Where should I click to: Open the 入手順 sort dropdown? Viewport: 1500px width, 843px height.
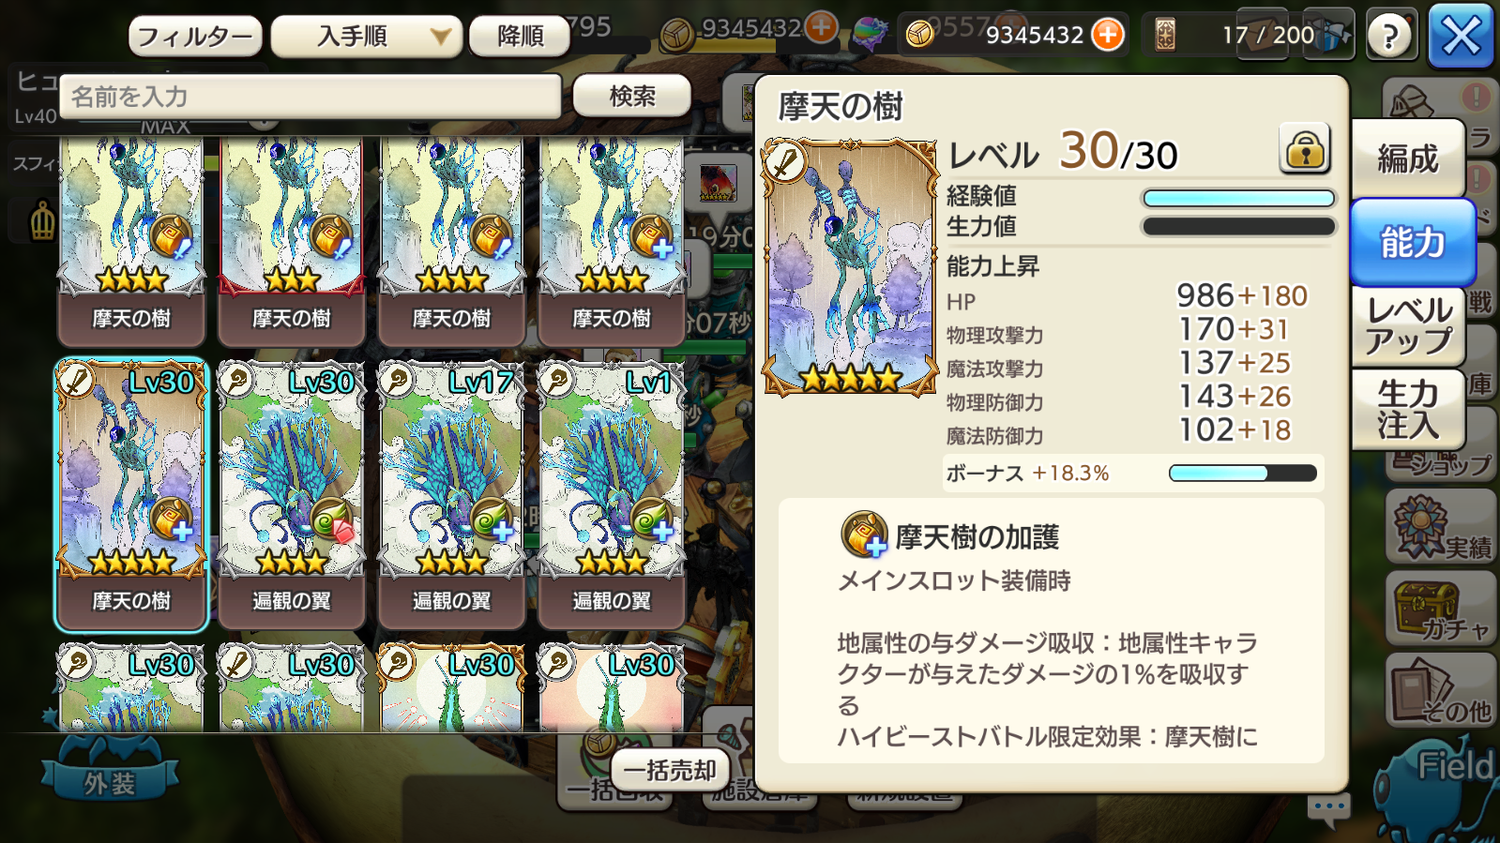coord(367,37)
